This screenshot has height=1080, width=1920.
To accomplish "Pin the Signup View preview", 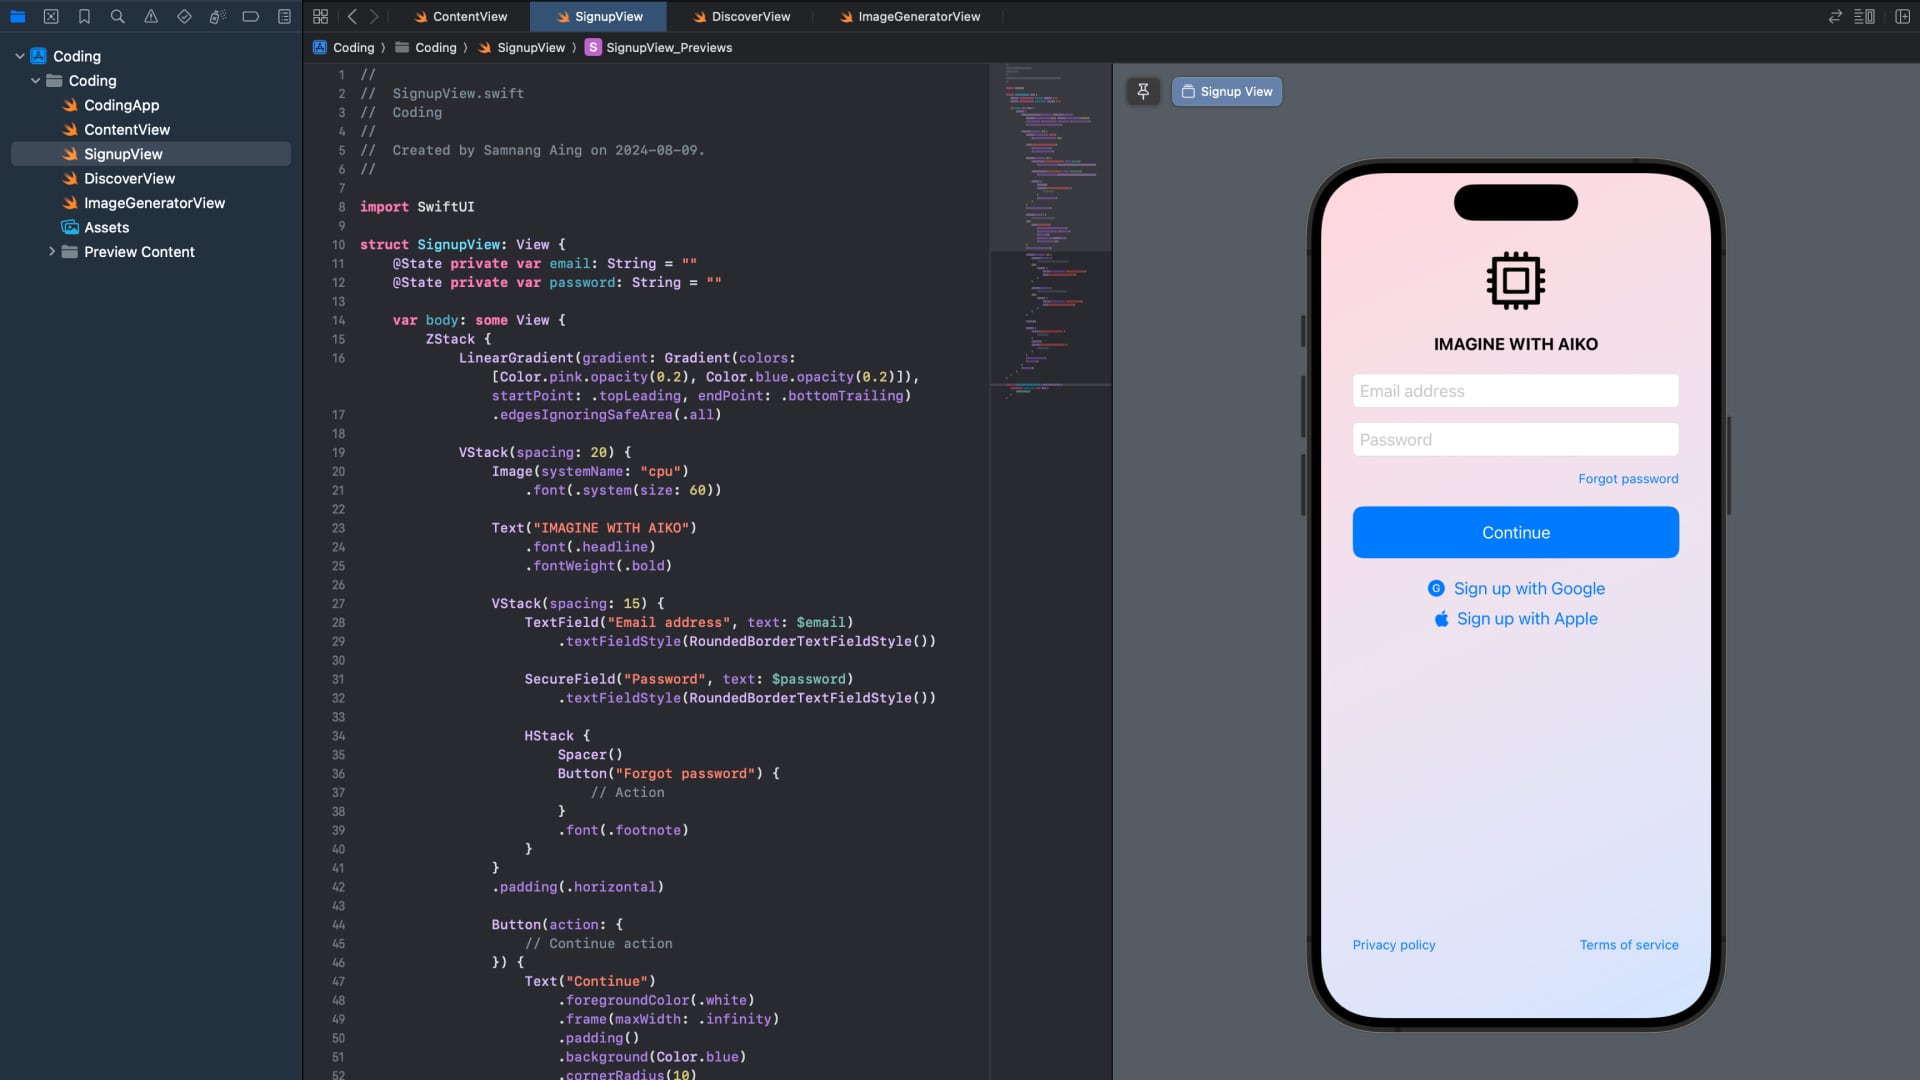I will 1143,91.
